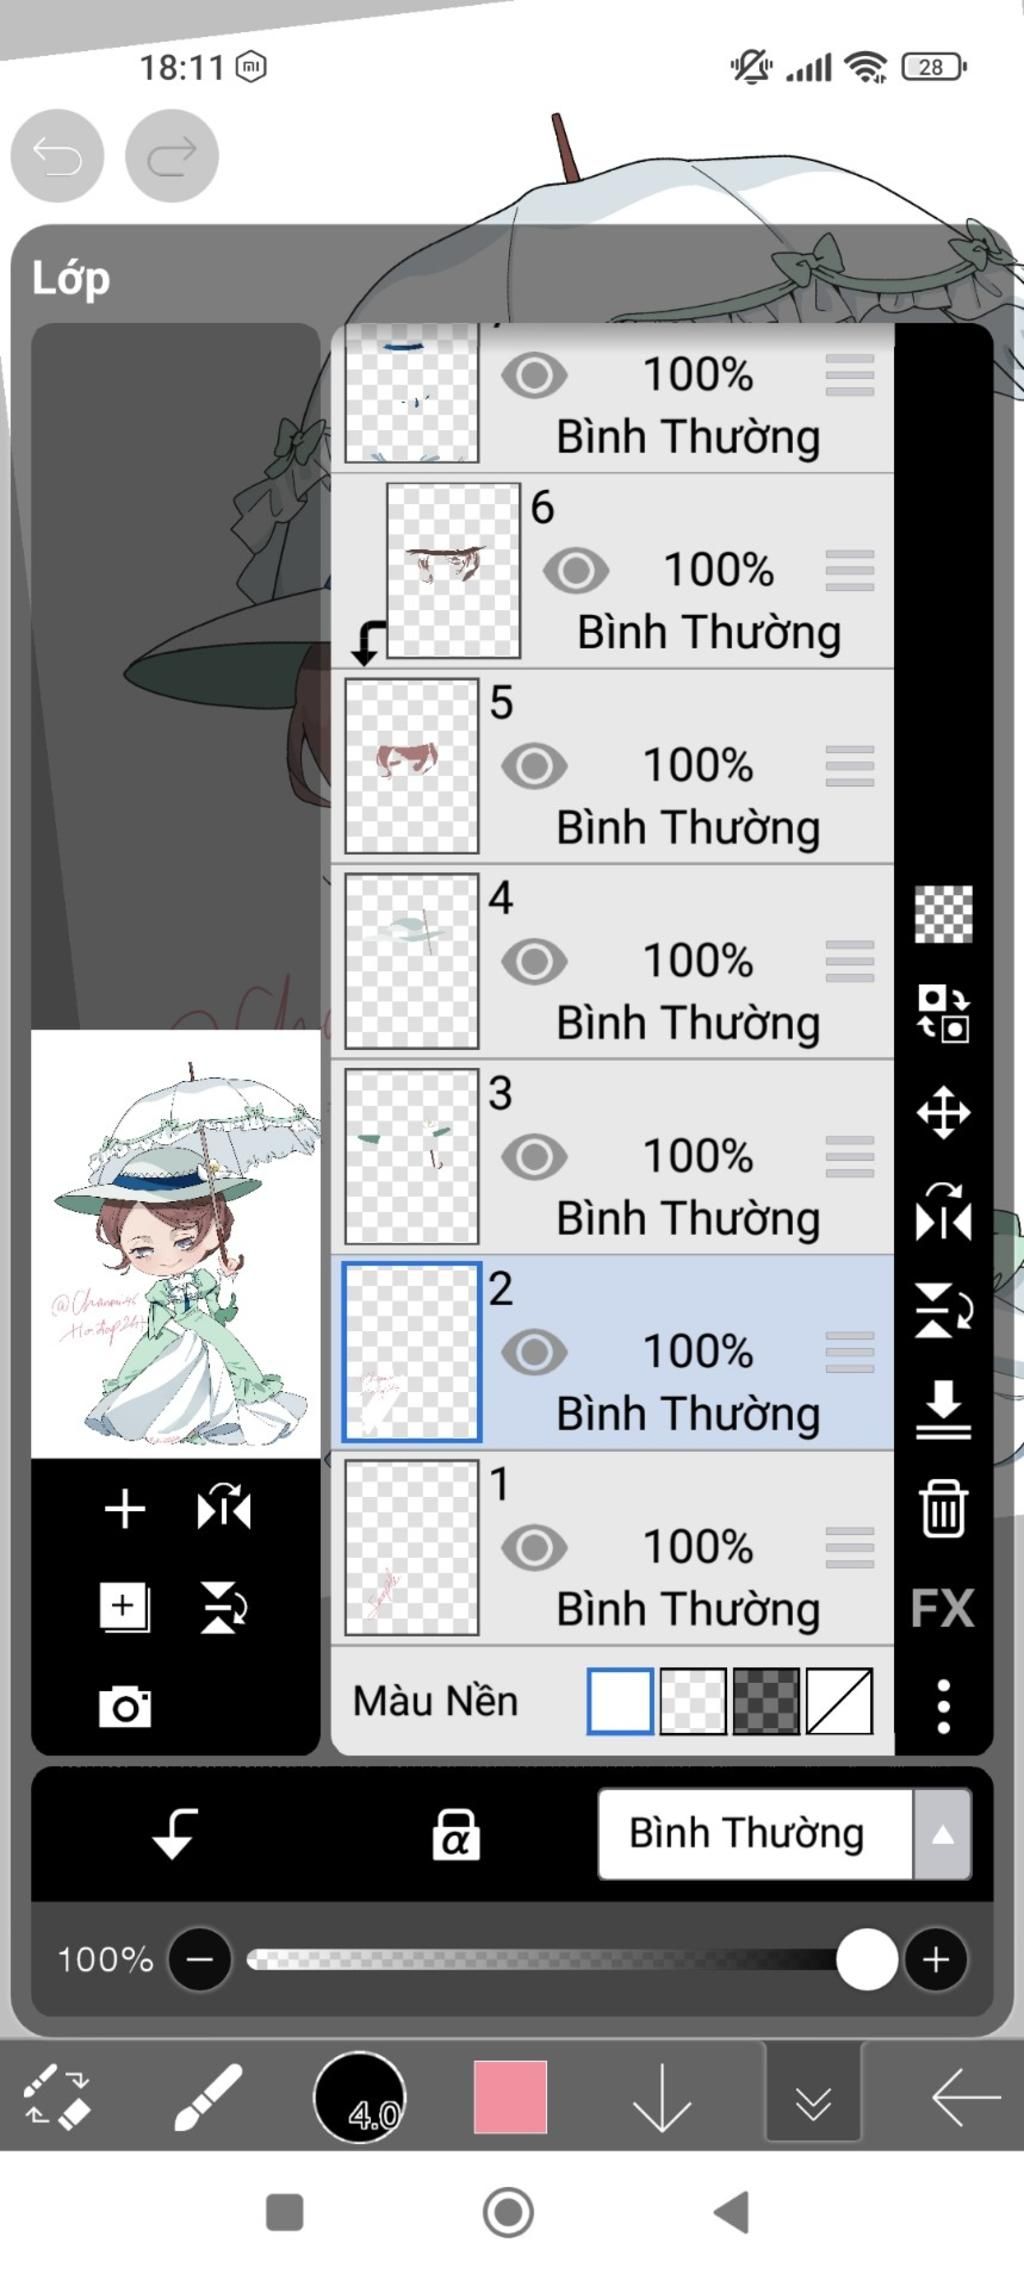The height and width of the screenshot is (2274, 1024).
Task: Hide layer 5 with eye icon
Action: point(534,766)
